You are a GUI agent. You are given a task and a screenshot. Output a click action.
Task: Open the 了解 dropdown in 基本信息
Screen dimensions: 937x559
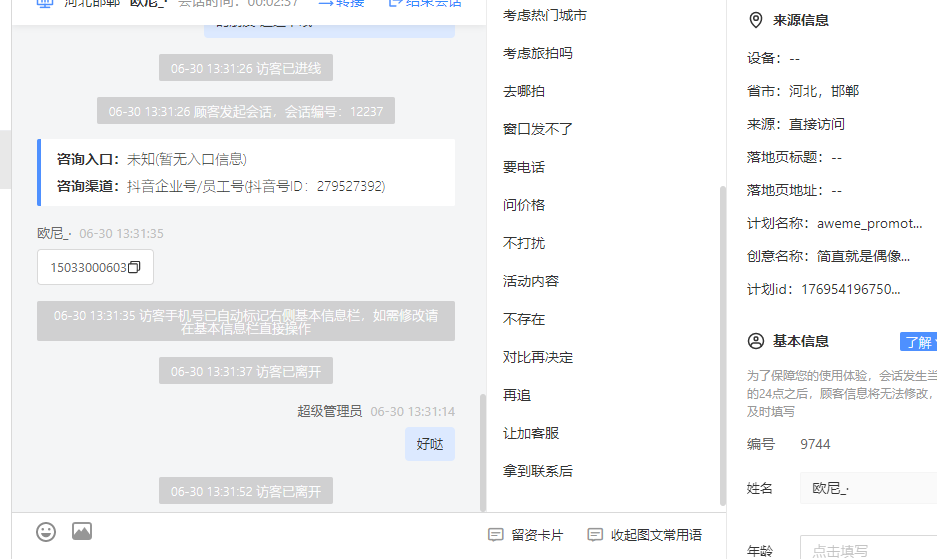919,342
